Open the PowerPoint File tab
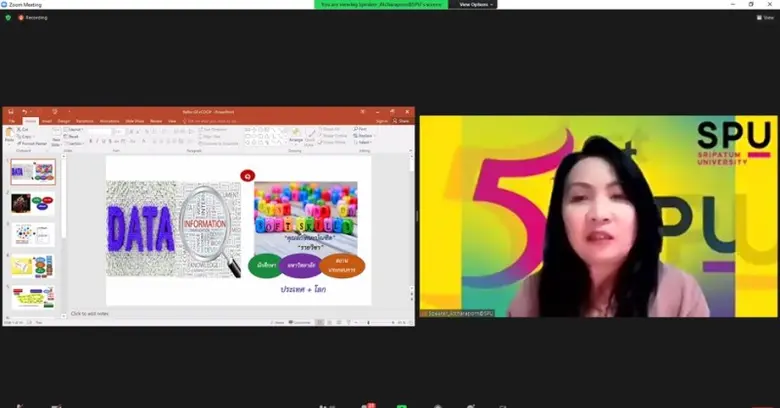 click(x=13, y=121)
